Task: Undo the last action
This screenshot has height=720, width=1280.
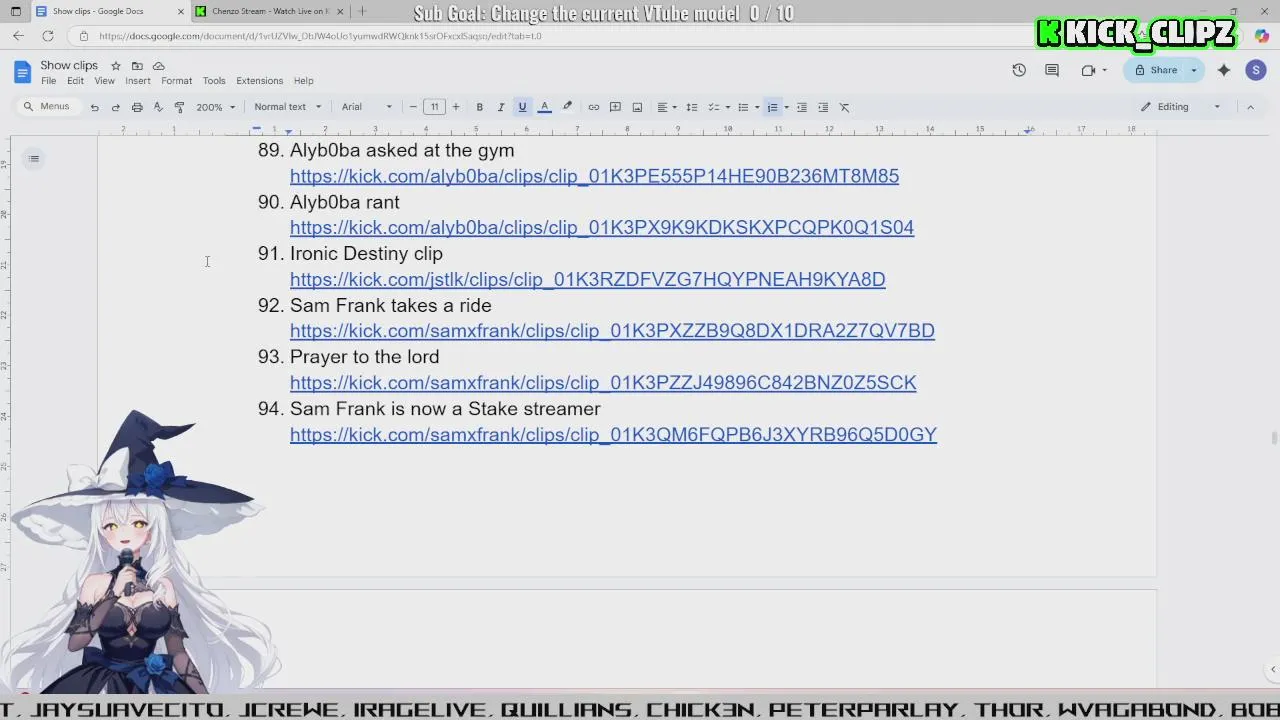Action: [x=94, y=107]
